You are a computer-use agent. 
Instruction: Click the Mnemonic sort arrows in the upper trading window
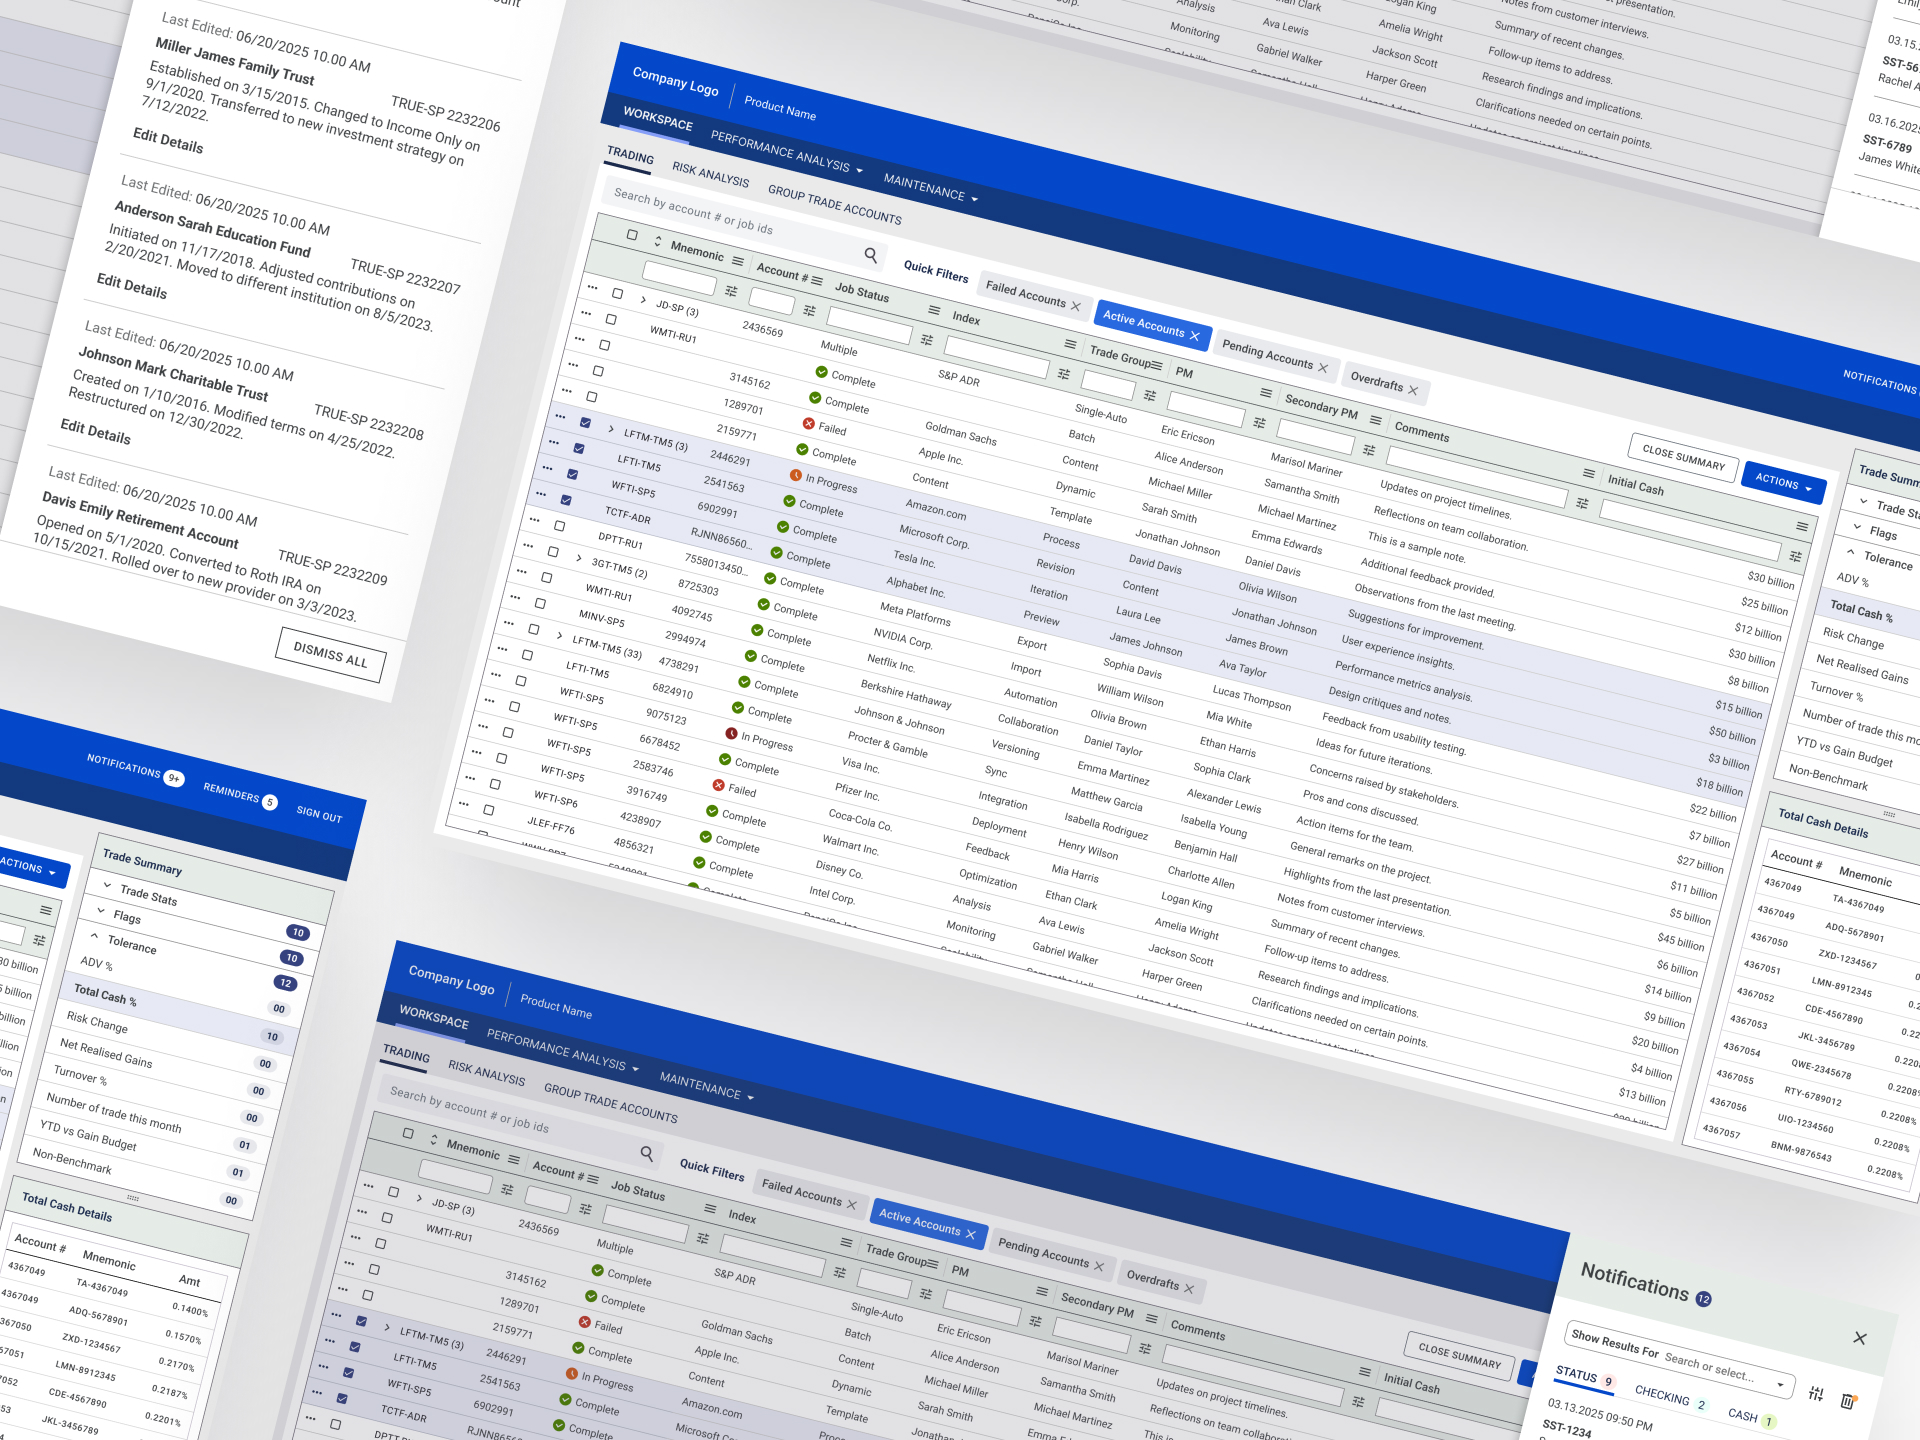click(658, 241)
